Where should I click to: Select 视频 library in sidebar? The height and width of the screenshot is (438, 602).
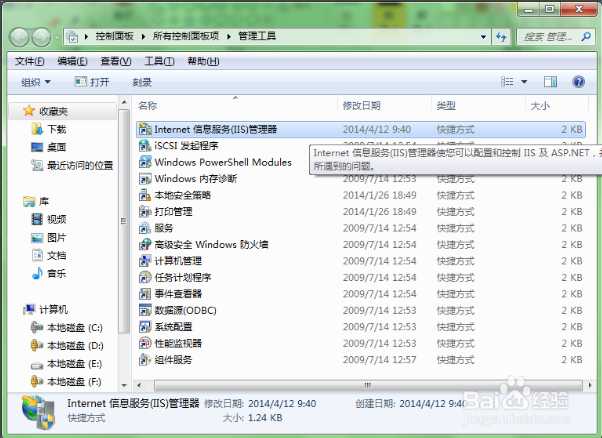click(x=56, y=219)
